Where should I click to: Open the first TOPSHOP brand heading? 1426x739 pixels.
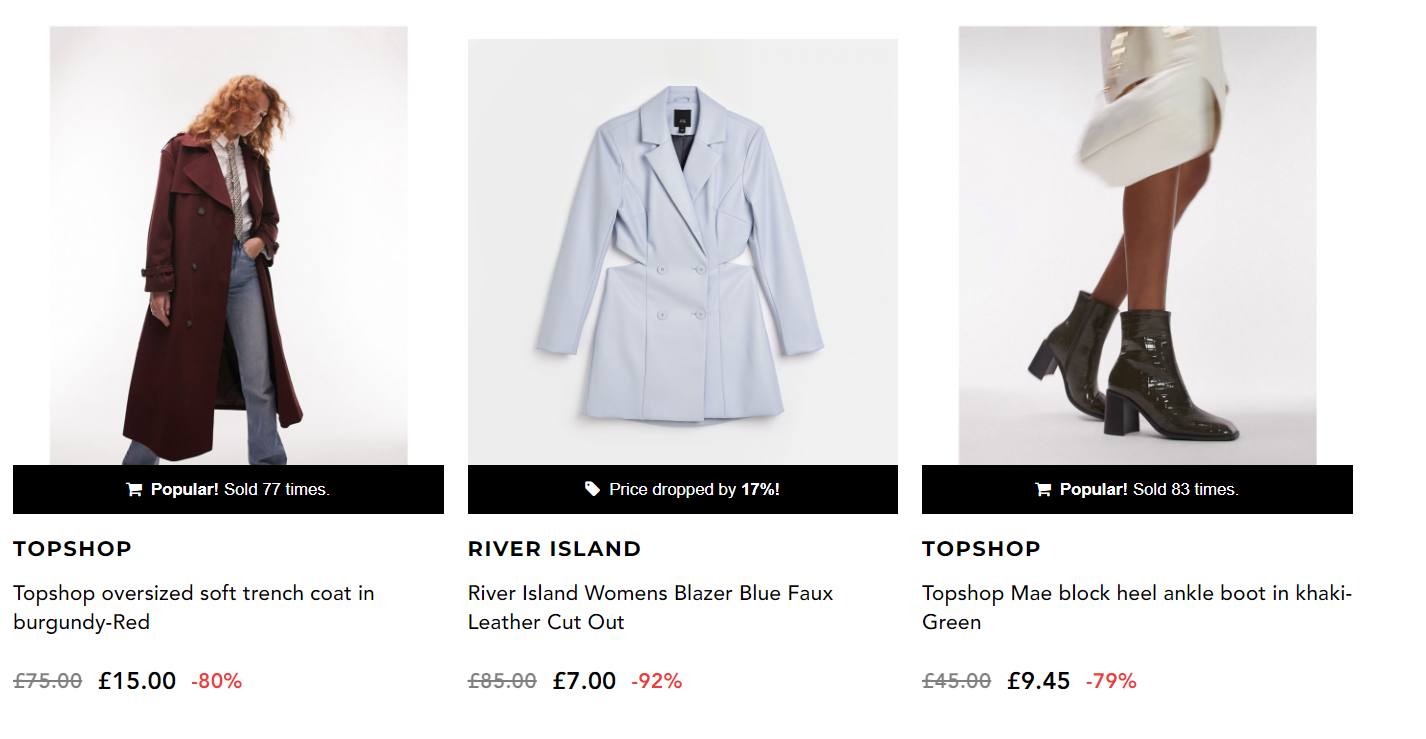[x=72, y=549]
